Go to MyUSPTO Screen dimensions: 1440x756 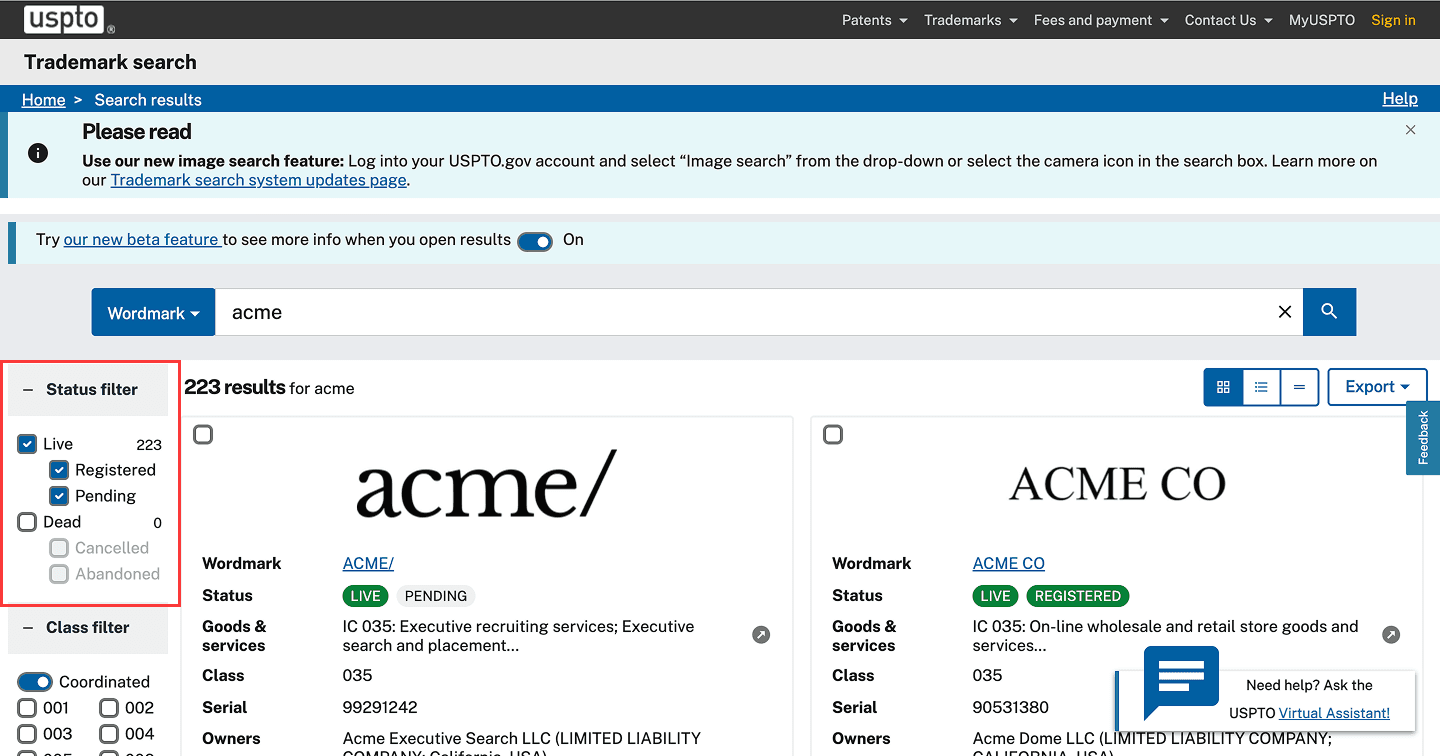pyautogui.click(x=1322, y=20)
